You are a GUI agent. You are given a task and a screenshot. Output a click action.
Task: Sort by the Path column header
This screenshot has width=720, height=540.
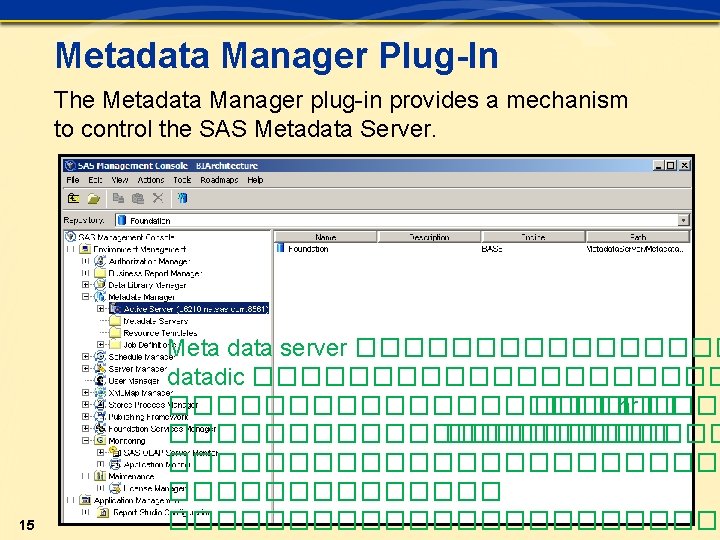[x=638, y=237]
